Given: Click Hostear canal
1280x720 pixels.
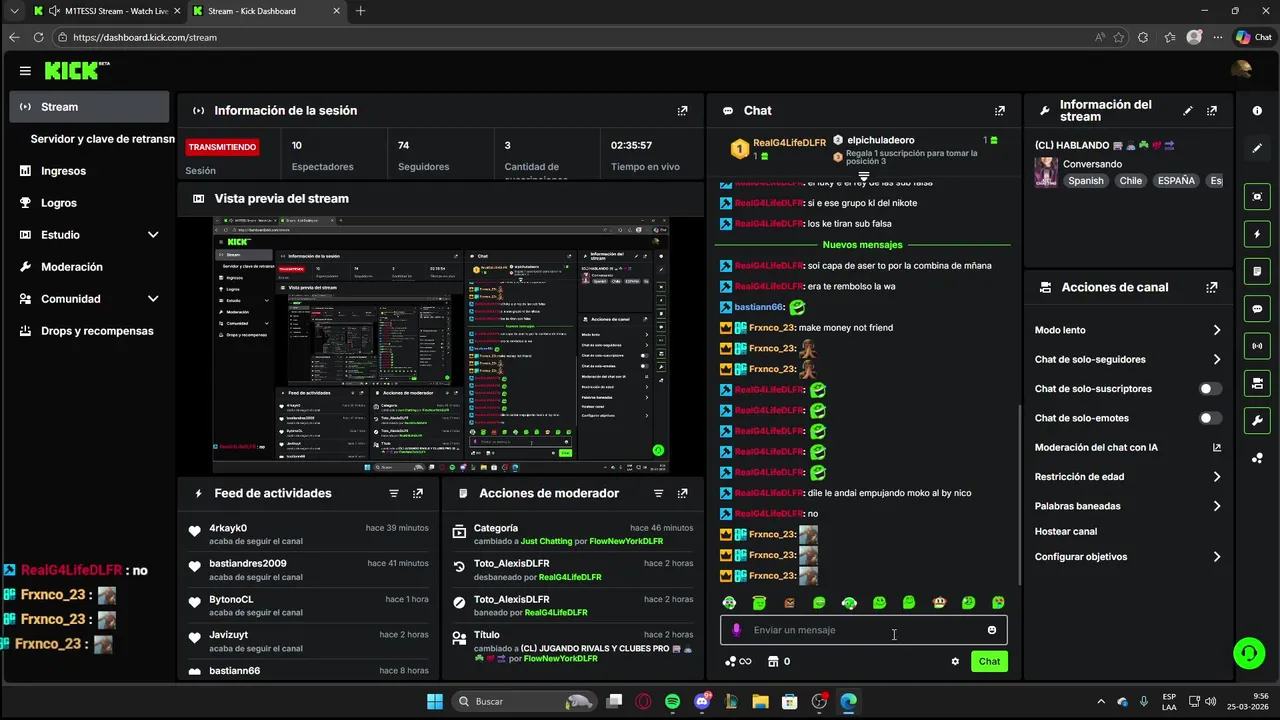Looking at the screenshot, I should click(1066, 532).
